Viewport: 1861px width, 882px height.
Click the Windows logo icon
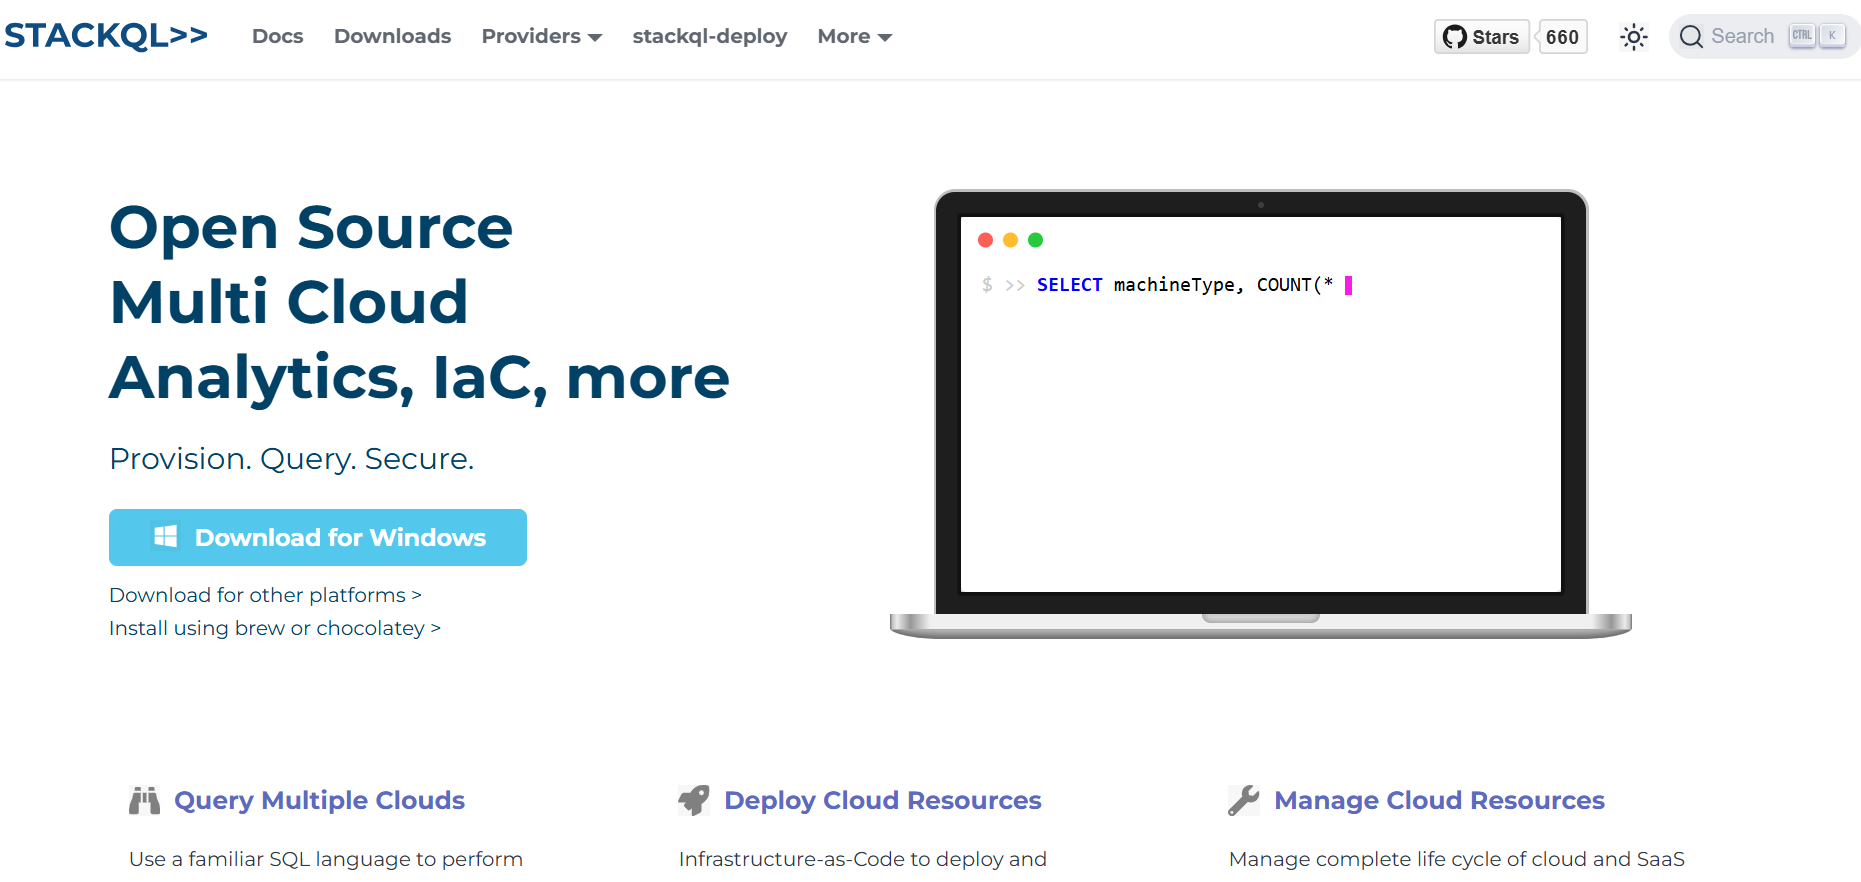(x=165, y=536)
